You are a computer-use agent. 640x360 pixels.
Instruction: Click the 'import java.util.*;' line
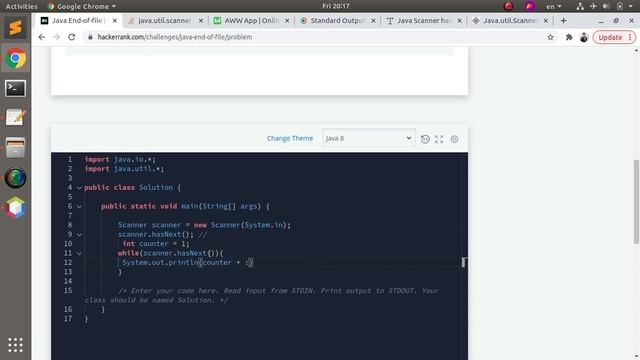124,169
